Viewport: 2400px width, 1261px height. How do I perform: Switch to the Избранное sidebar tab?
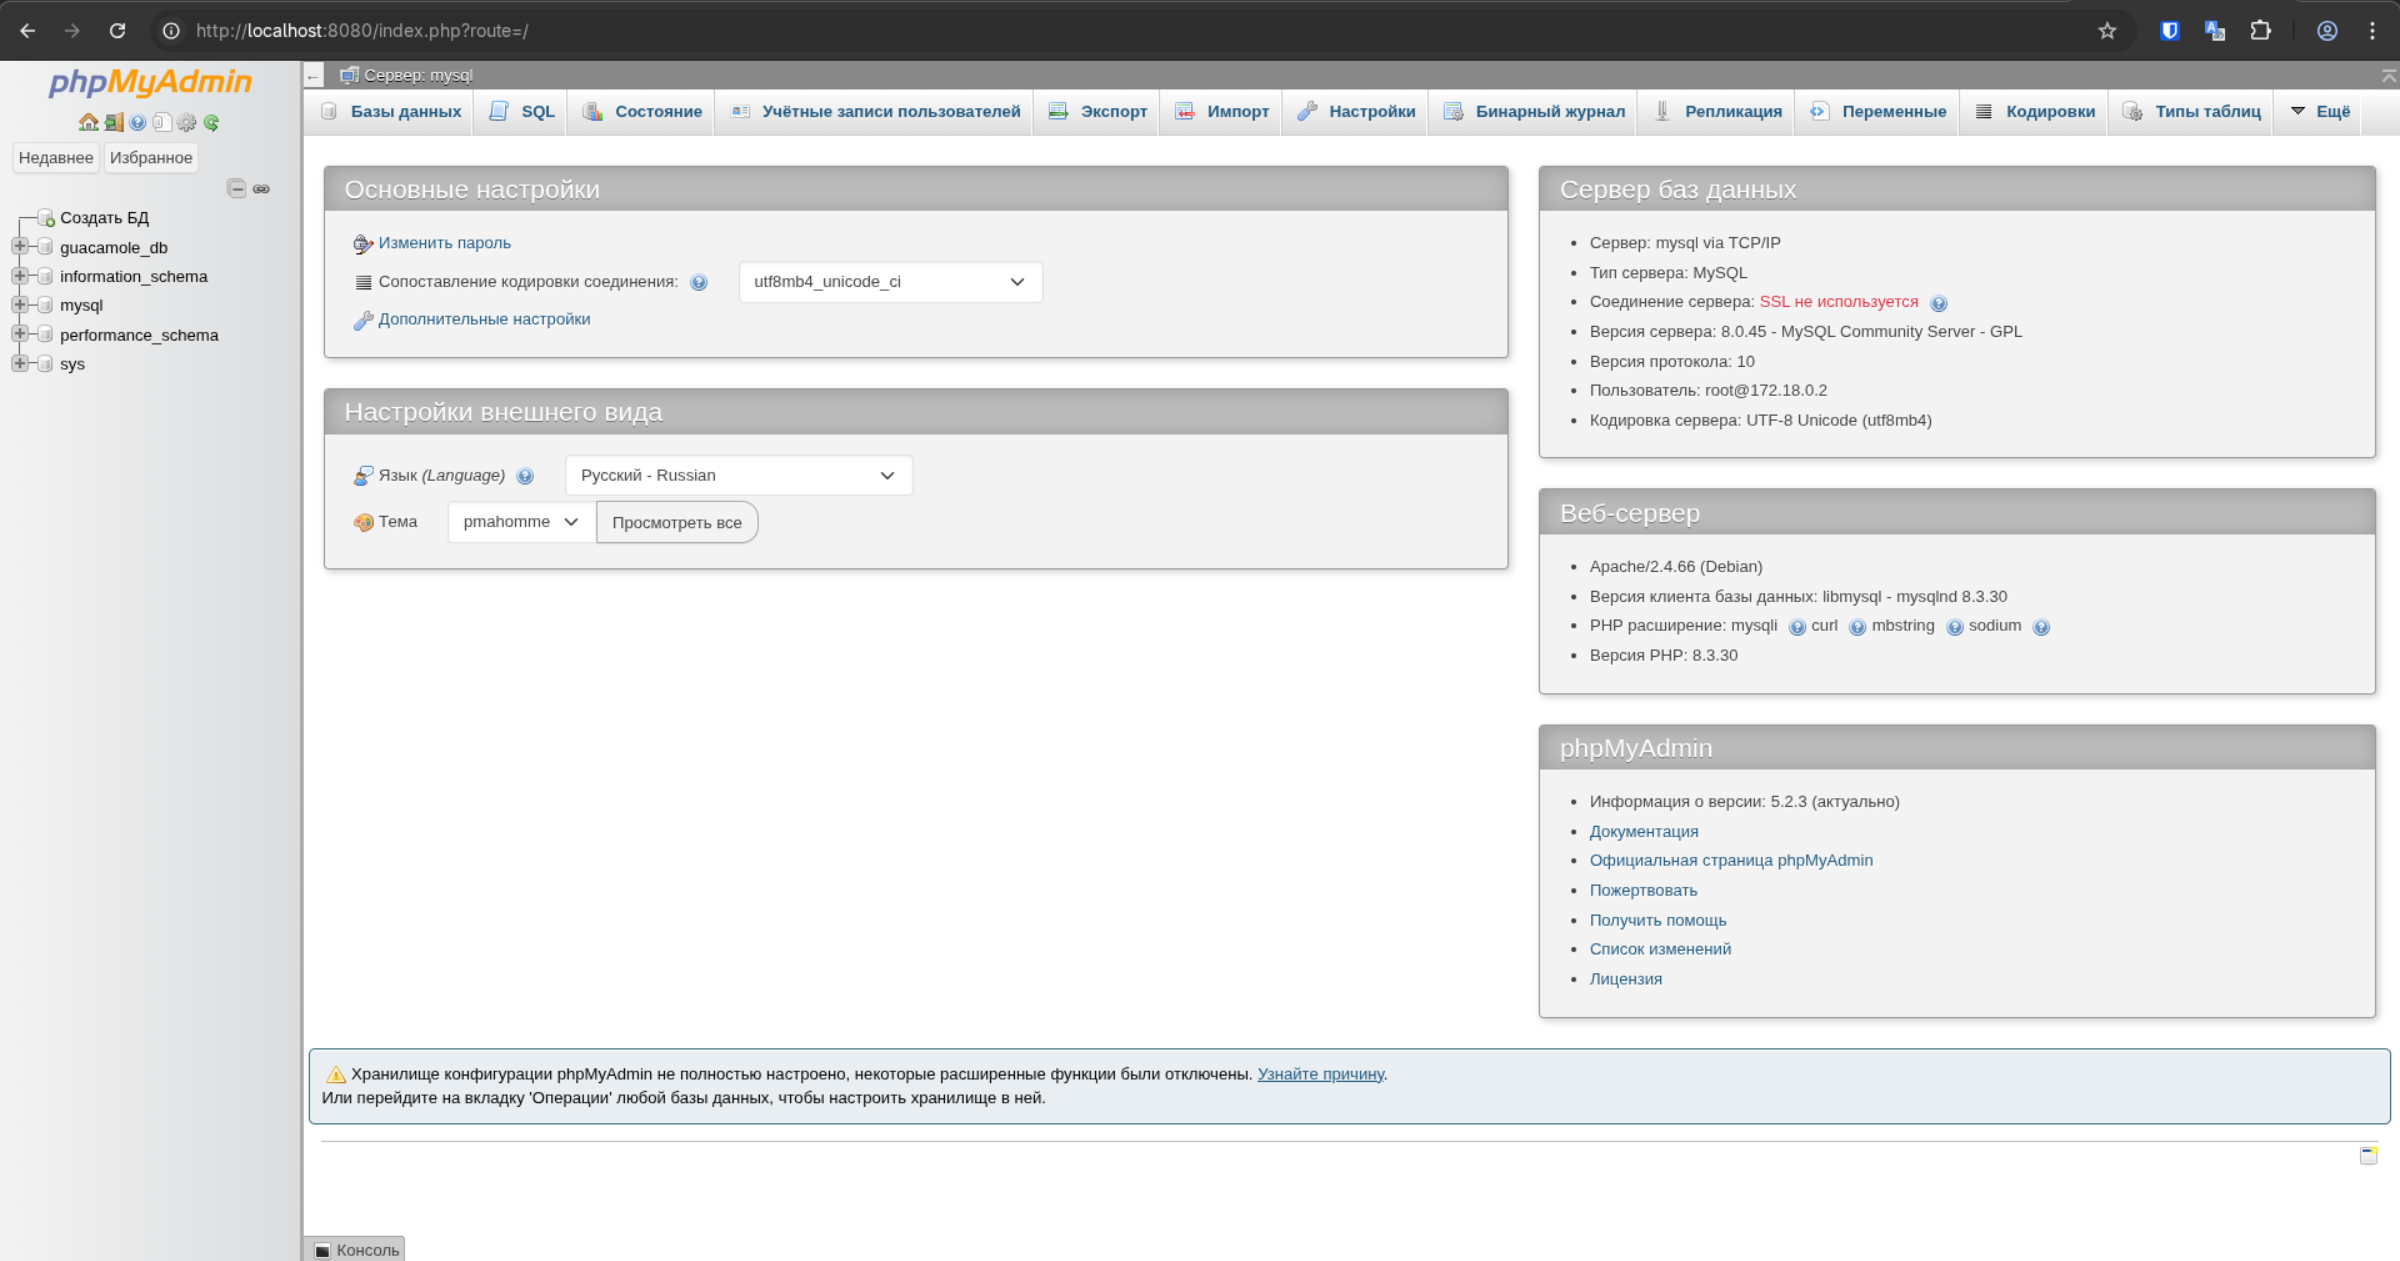coord(150,157)
